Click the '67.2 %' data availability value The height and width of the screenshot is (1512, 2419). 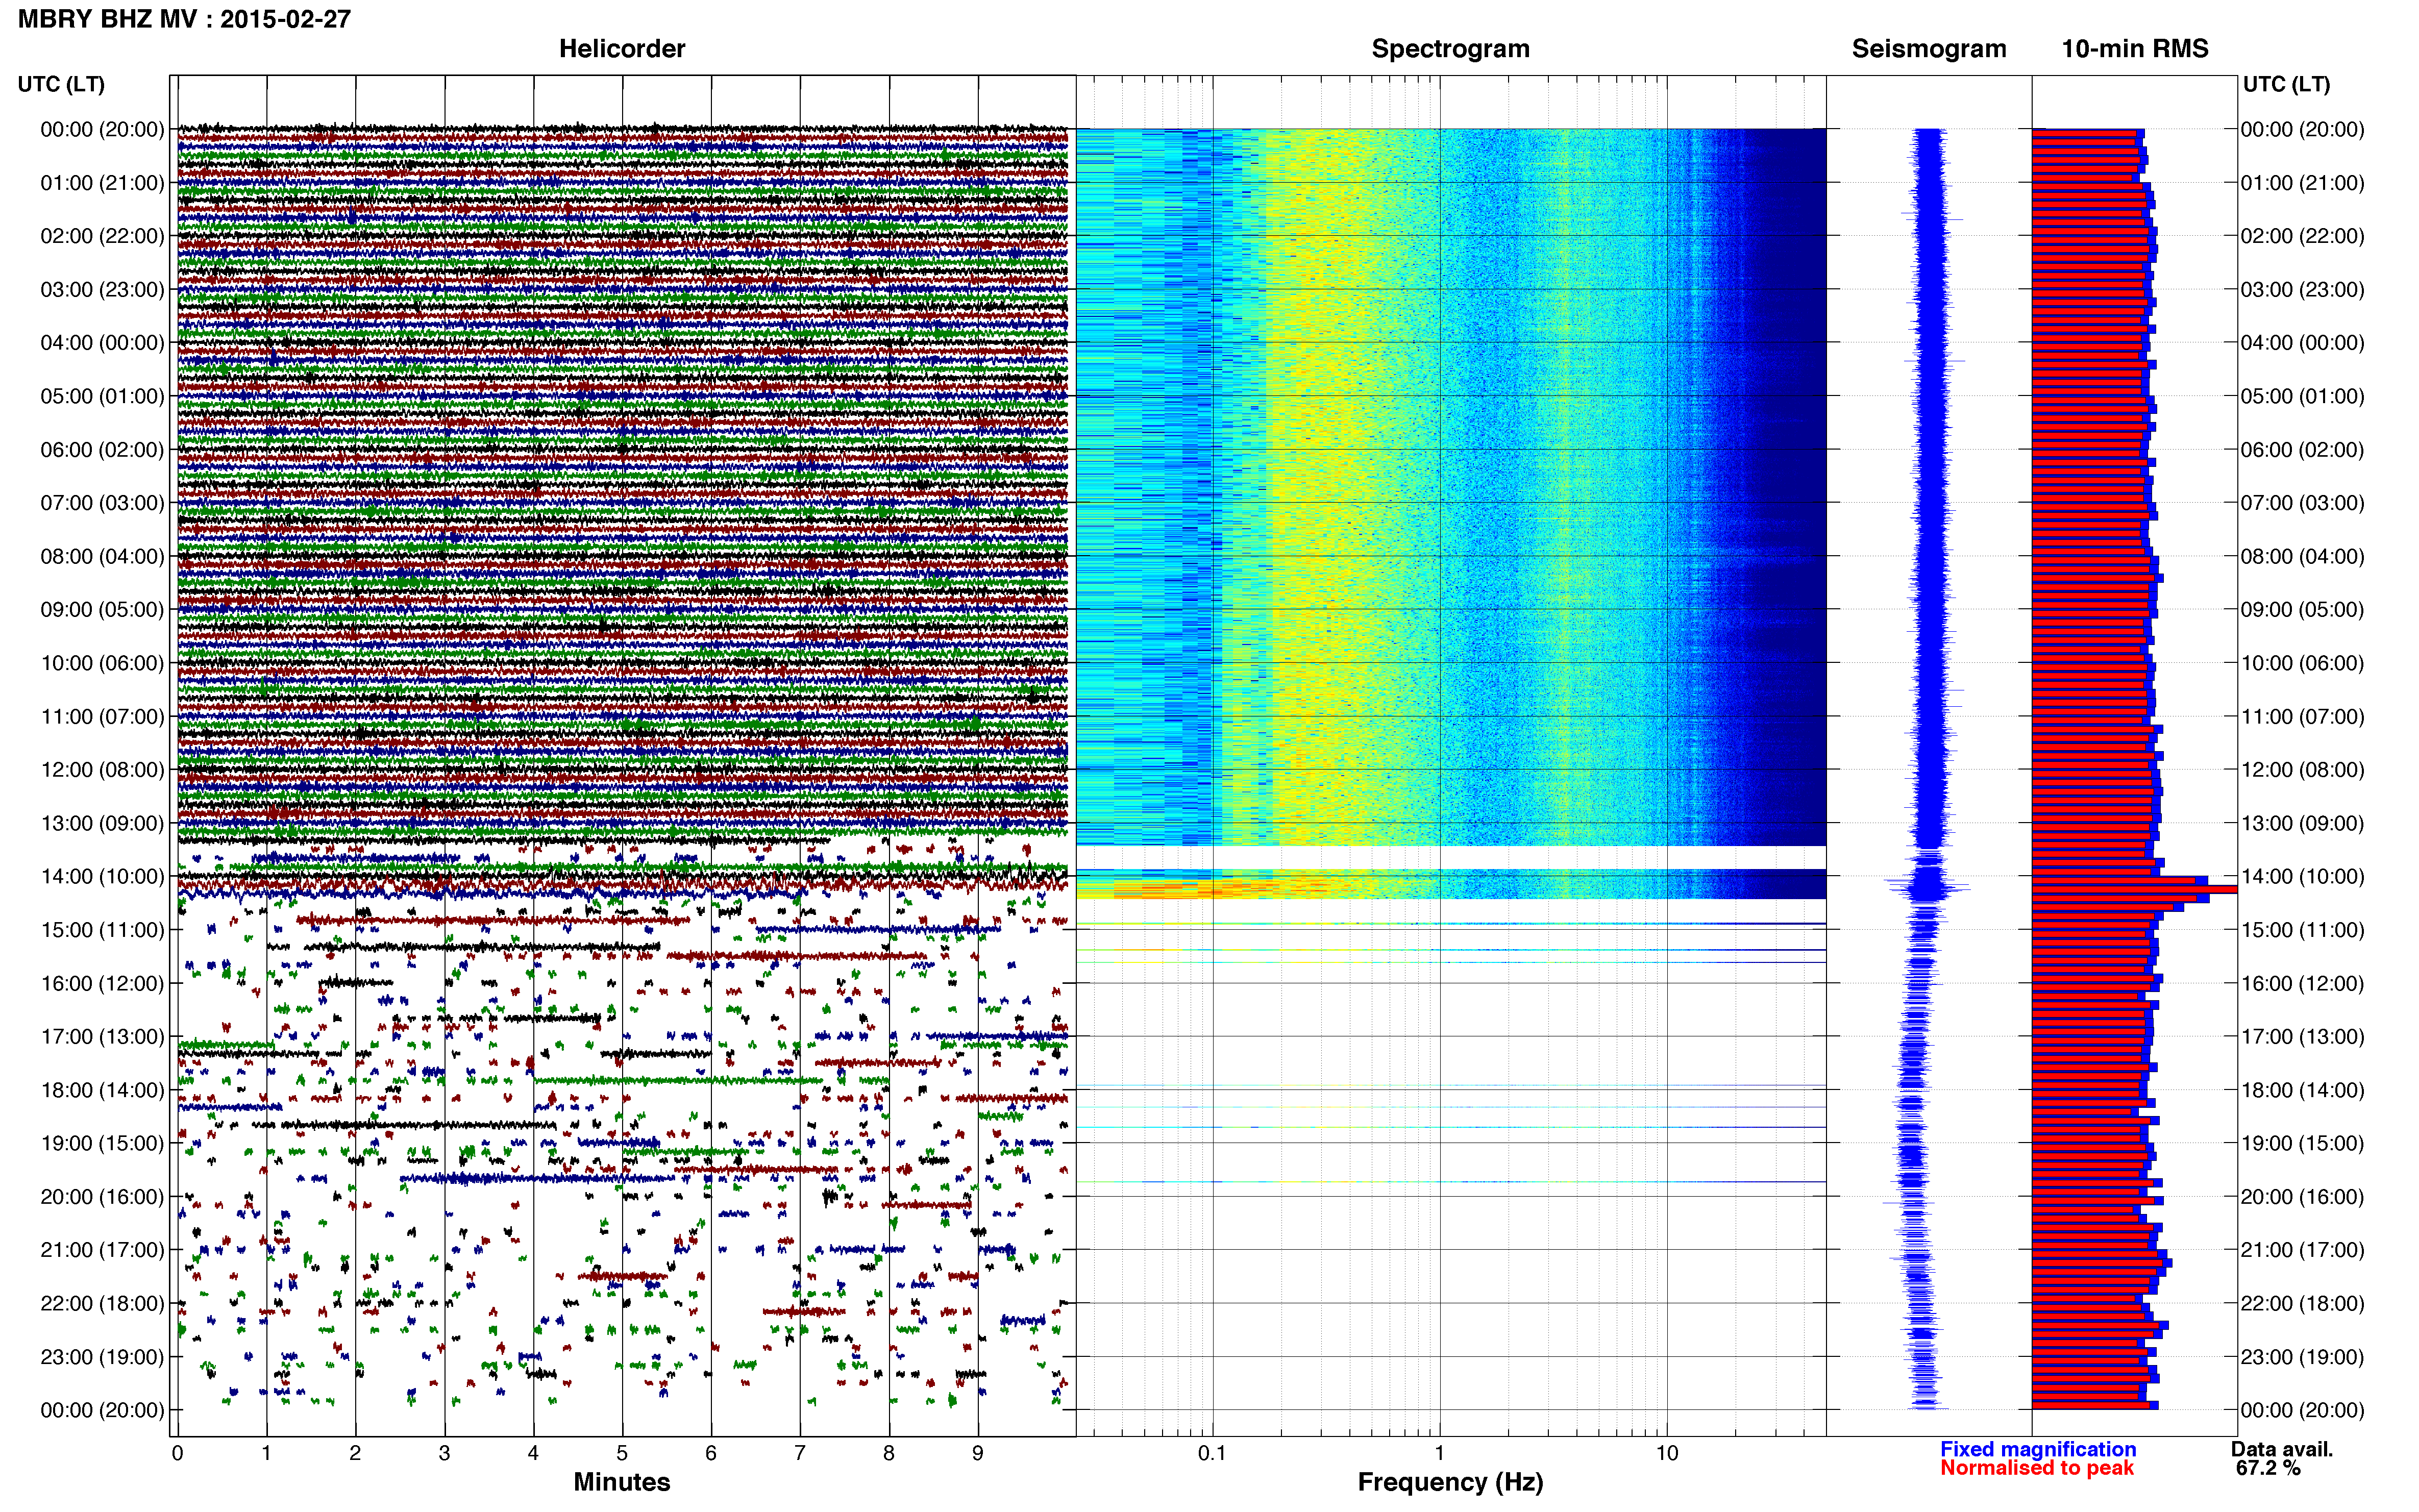click(2268, 1468)
